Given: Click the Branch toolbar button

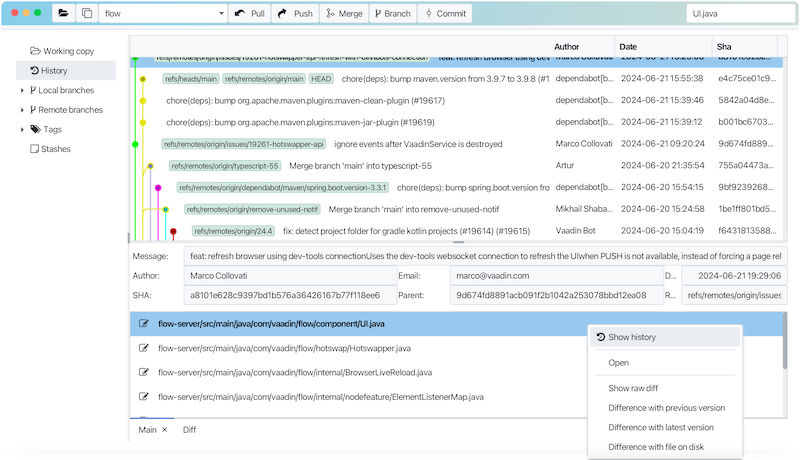Looking at the screenshot, I should coord(392,14).
